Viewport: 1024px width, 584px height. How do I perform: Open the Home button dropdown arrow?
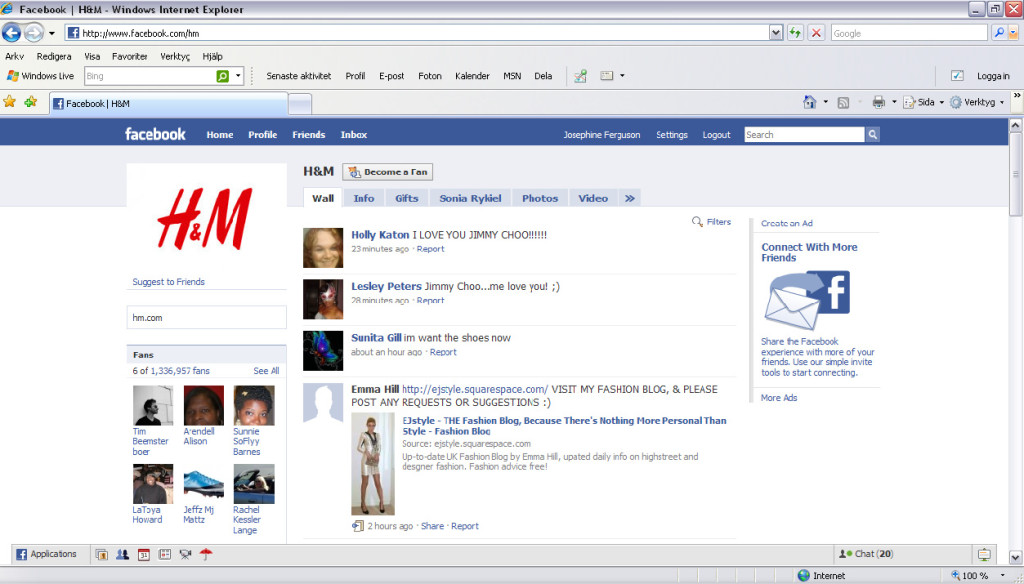825,103
